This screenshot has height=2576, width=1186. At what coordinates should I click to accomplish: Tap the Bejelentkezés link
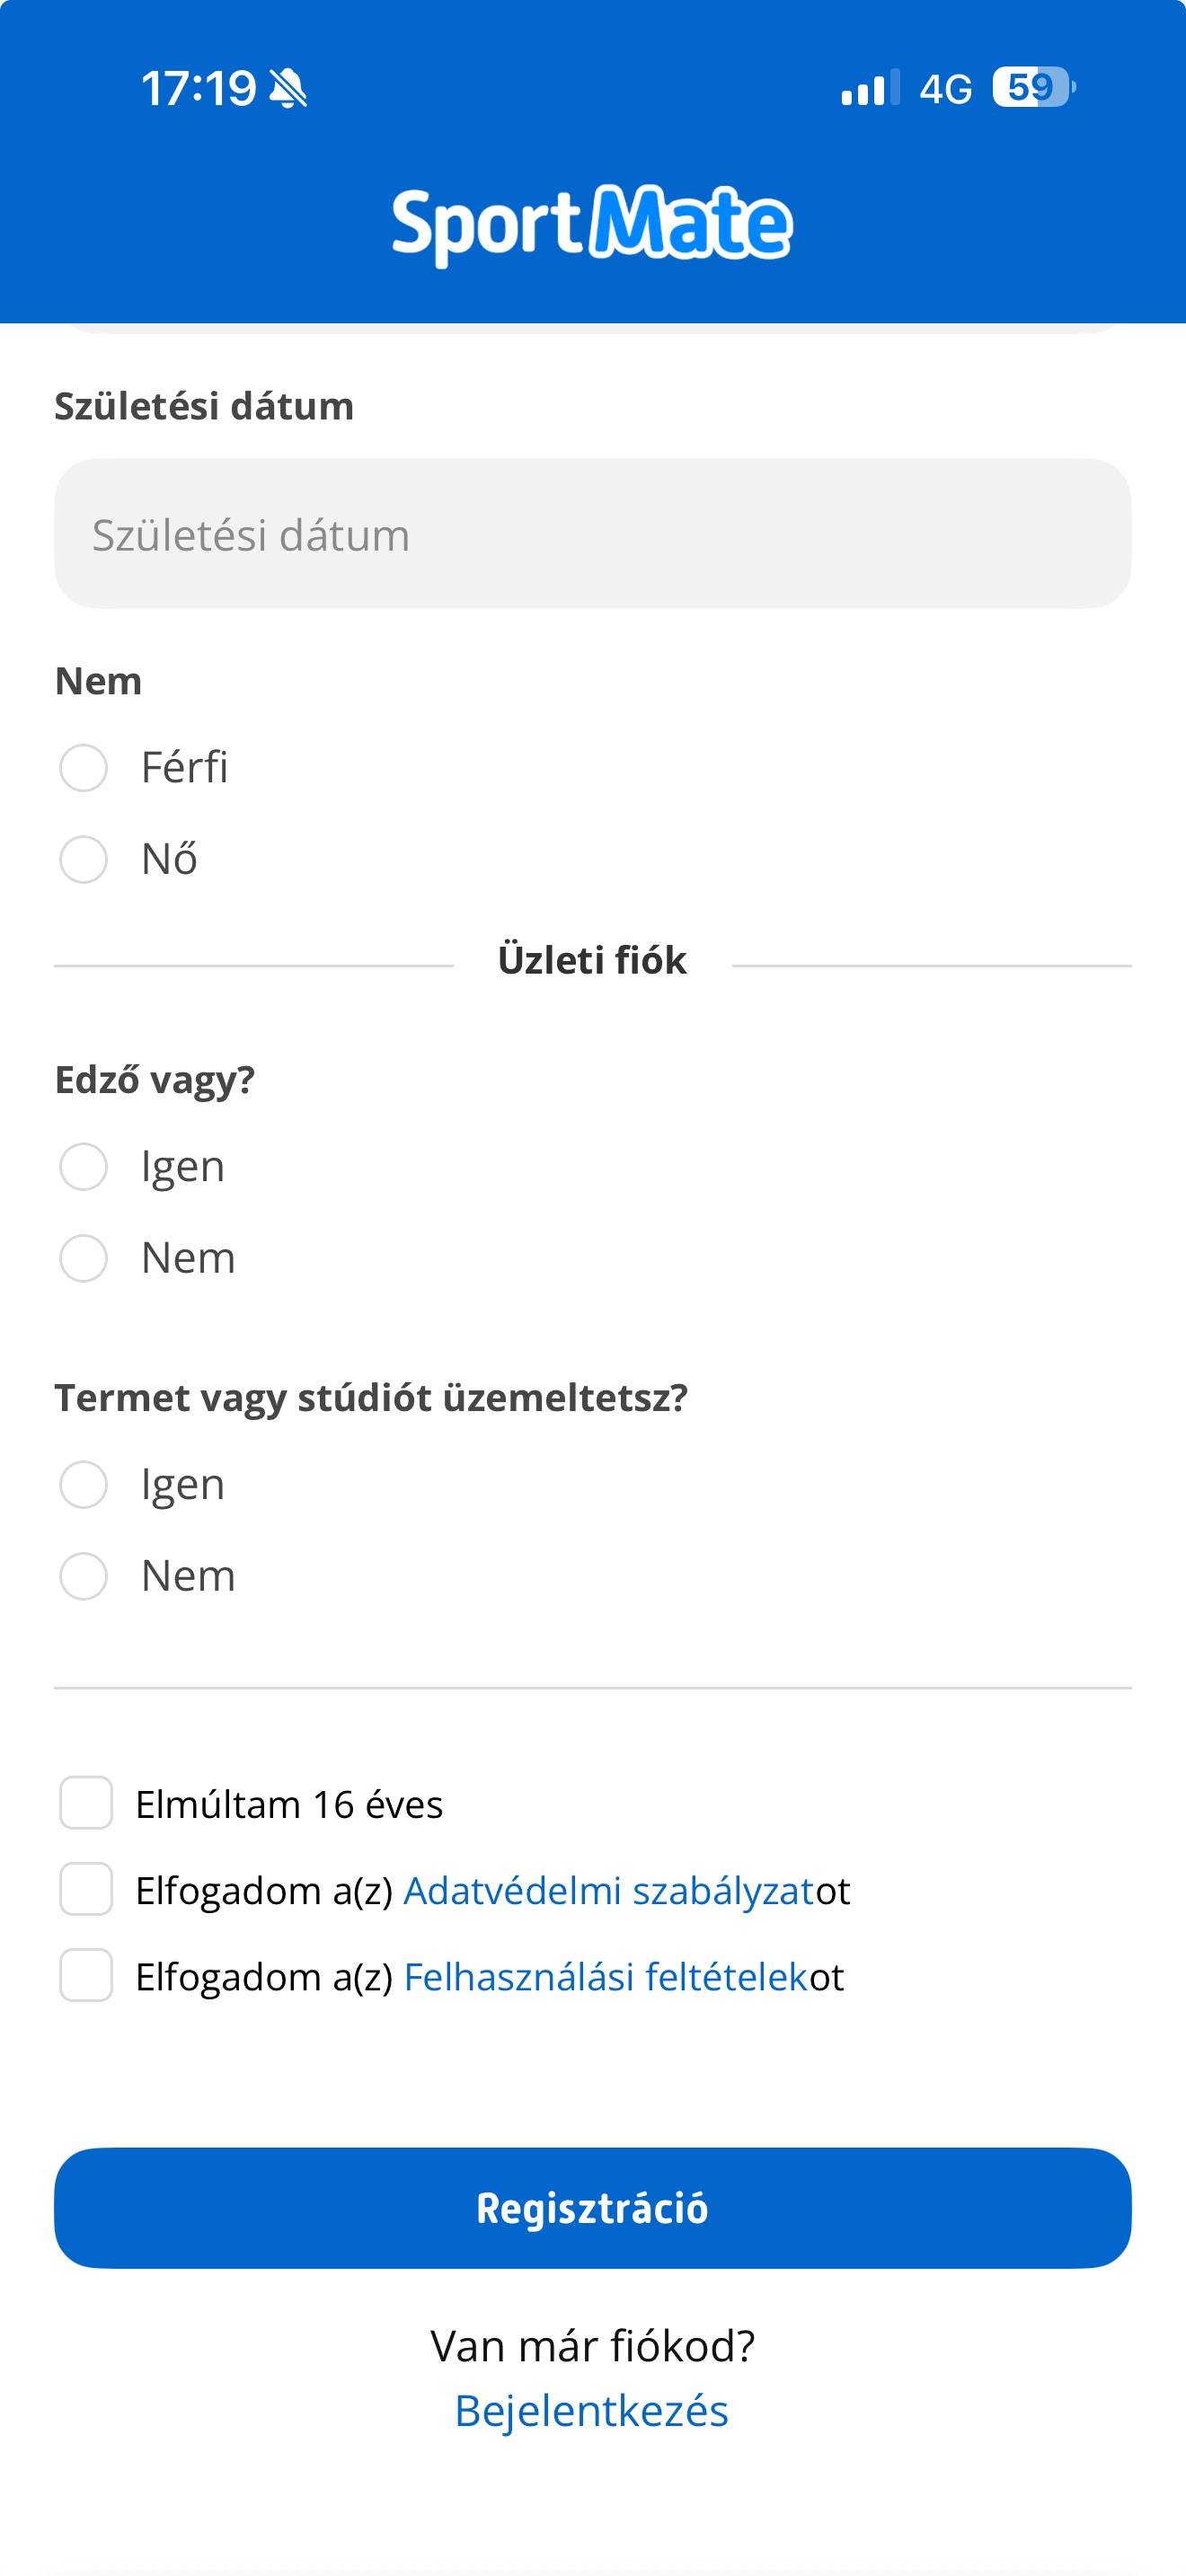(592, 2410)
